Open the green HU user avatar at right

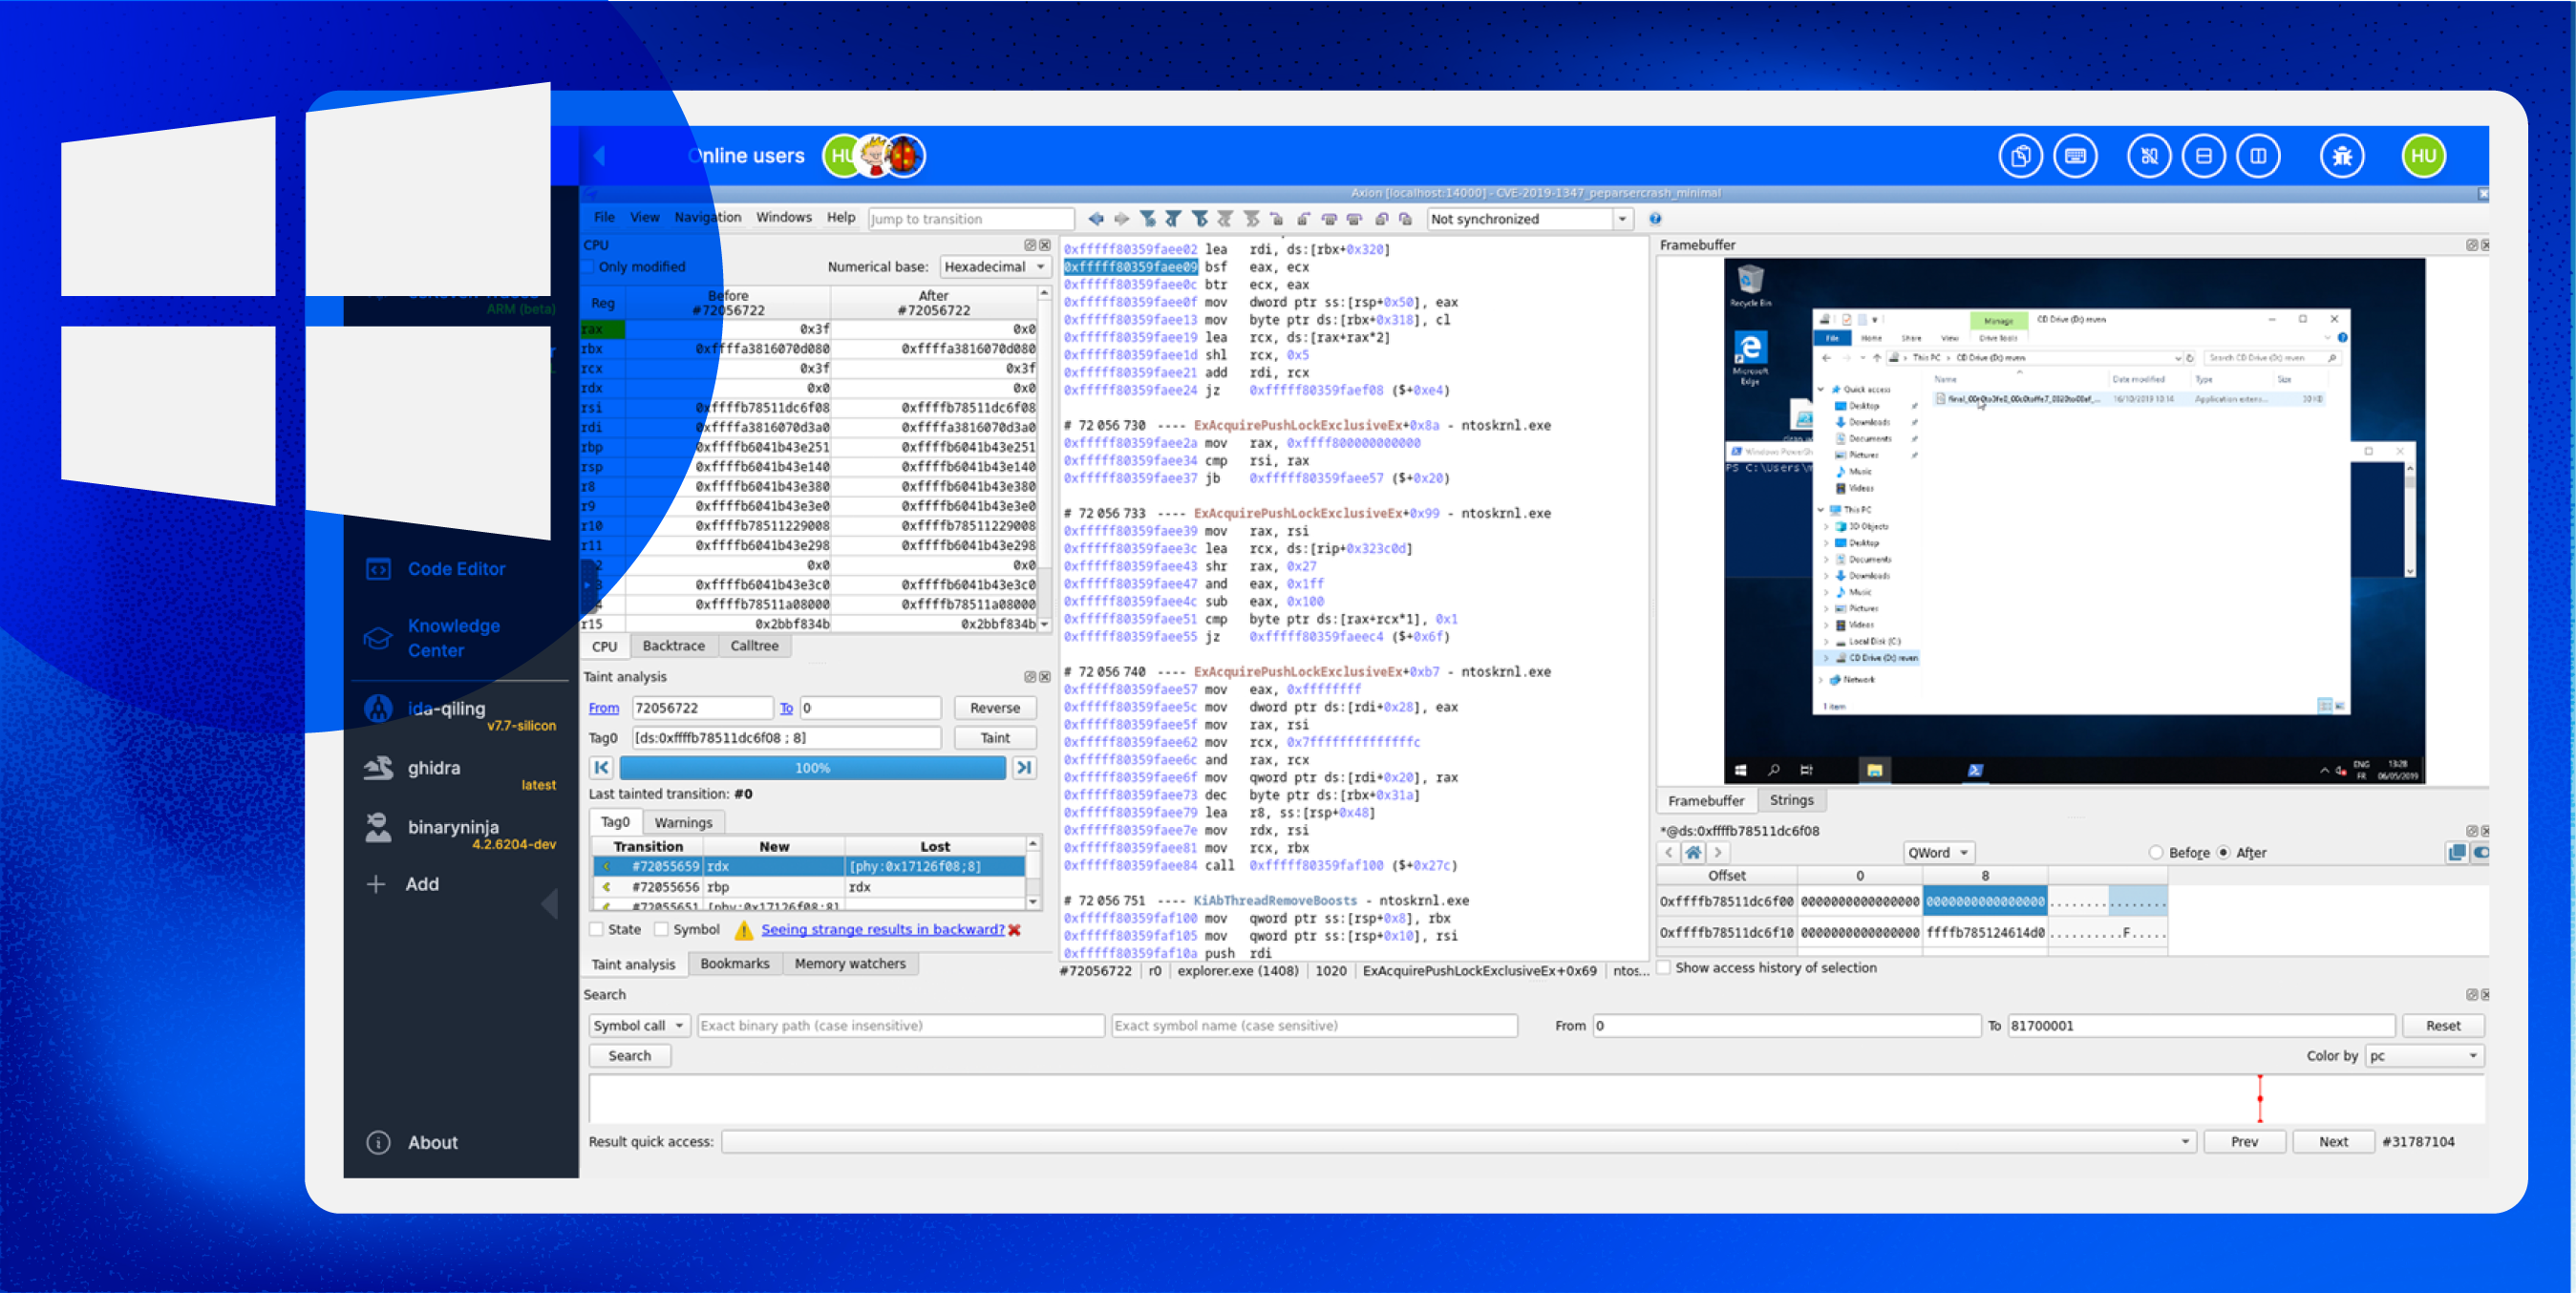tap(2423, 156)
